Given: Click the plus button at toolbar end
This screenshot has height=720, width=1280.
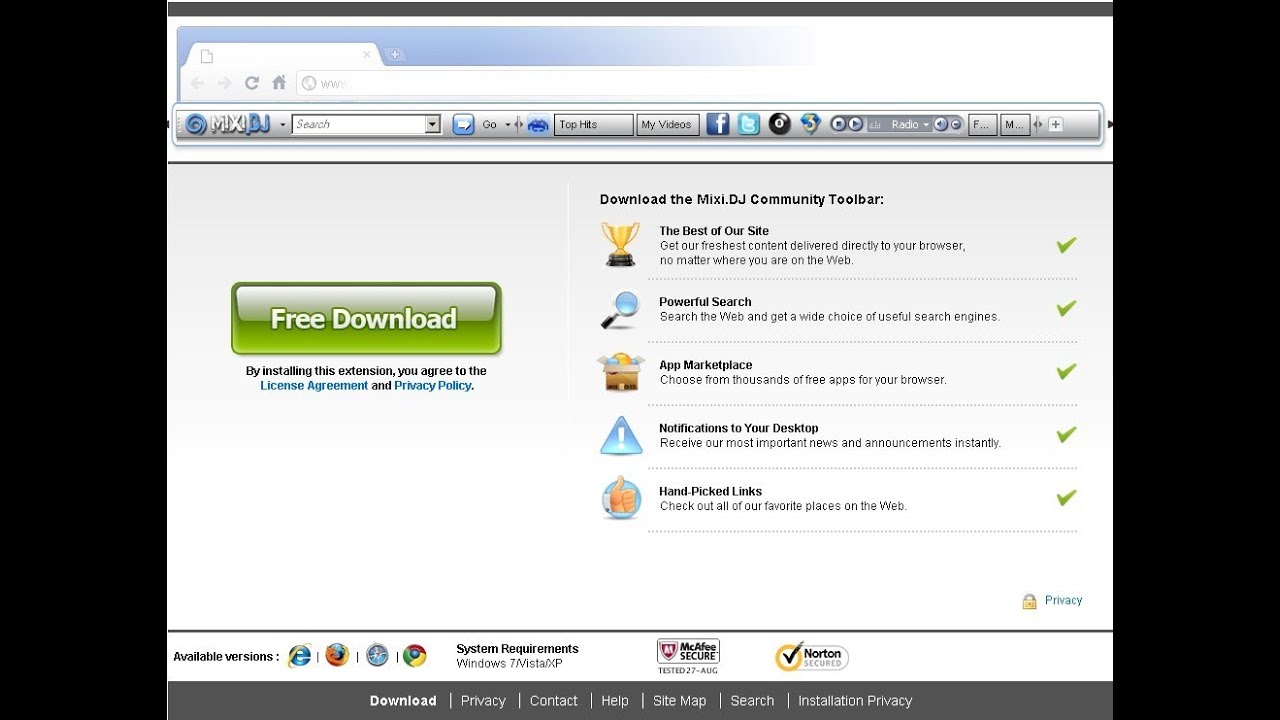Looking at the screenshot, I should tap(1055, 125).
